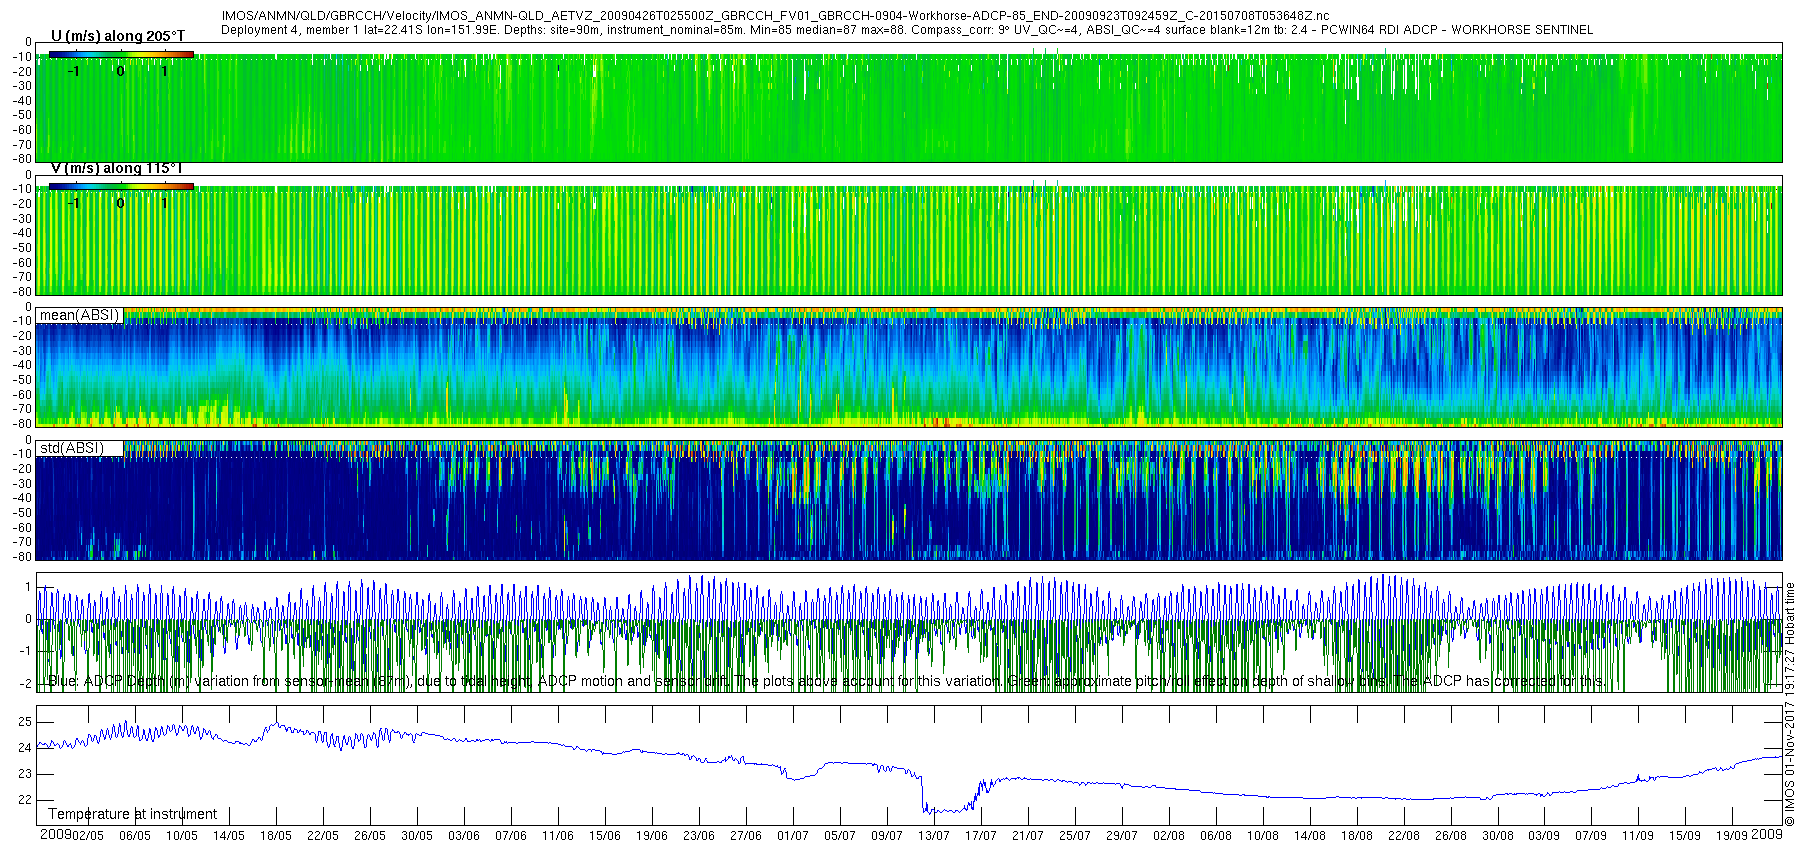Click the '15/06' date tick label
Screen dimensions: 1800x850
pos(605,836)
